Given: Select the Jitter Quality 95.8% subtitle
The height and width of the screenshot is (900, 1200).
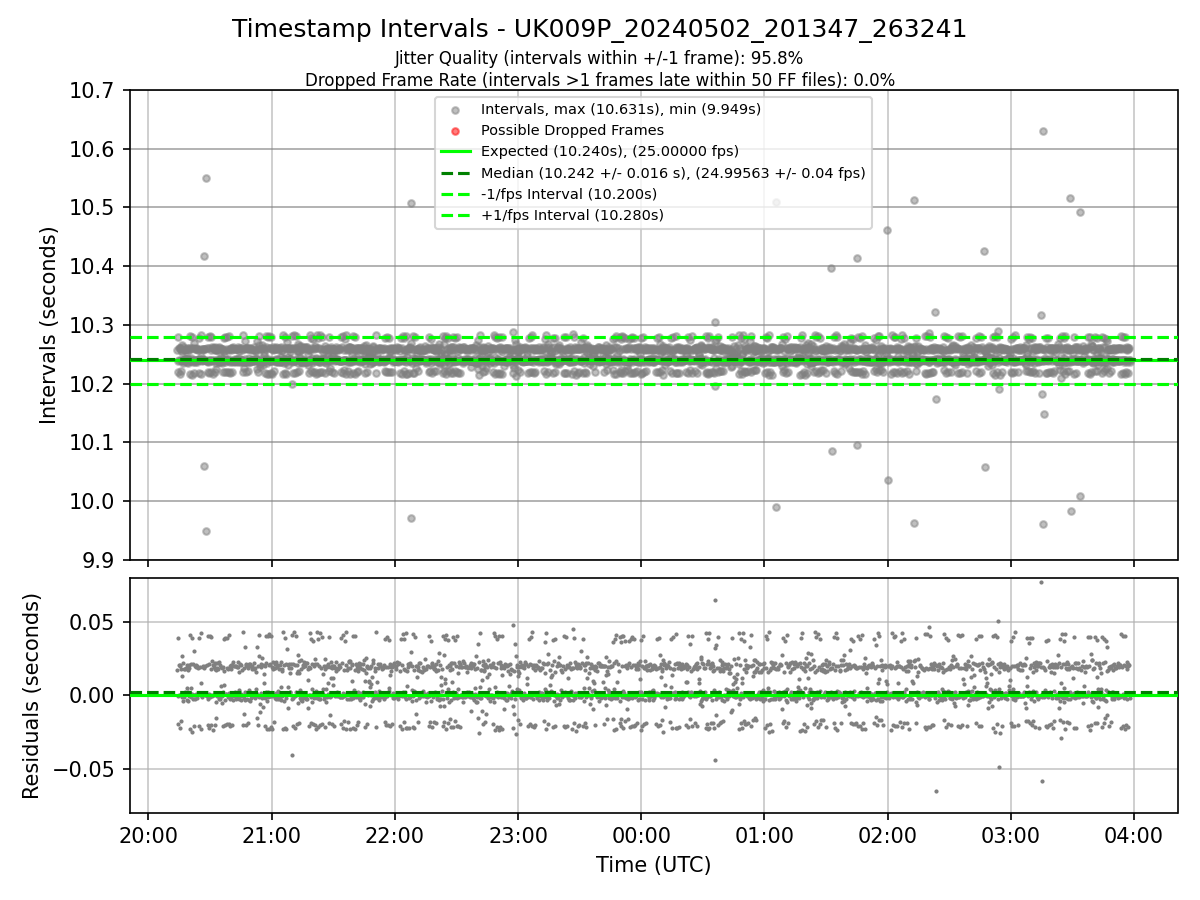Looking at the screenshot, I should 599,58.
